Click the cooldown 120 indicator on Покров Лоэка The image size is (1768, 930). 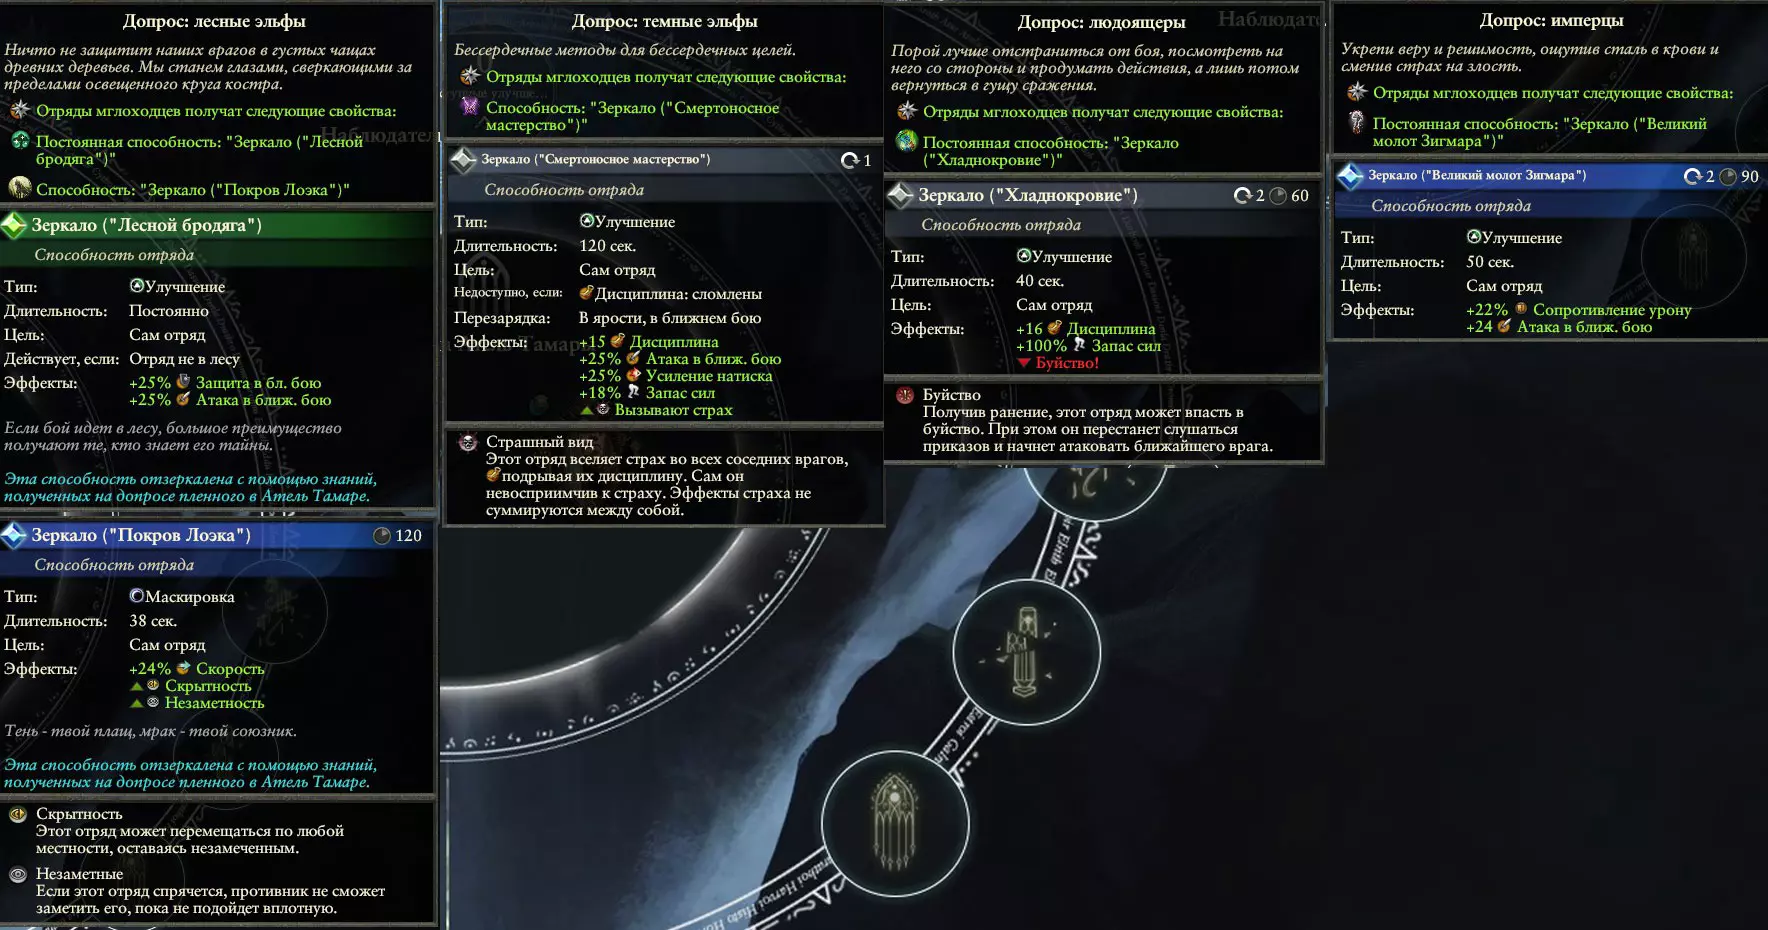tap(398, 536)
